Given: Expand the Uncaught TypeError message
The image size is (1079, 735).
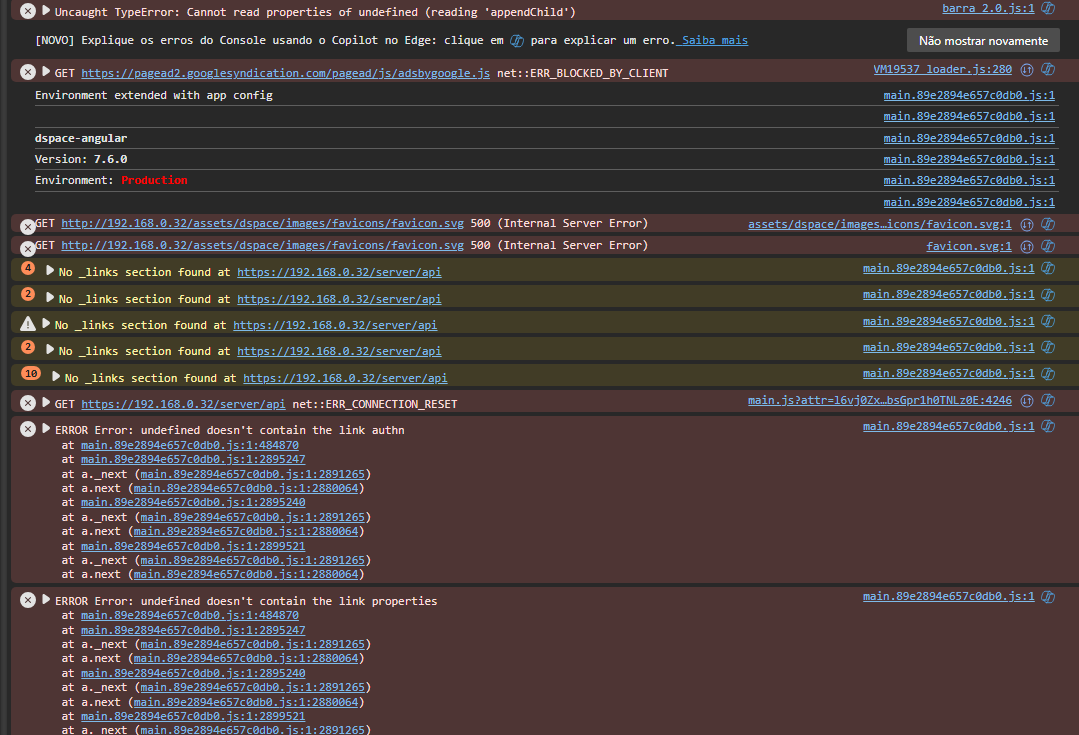Looking at the screenshot, I should pos(46,11).
